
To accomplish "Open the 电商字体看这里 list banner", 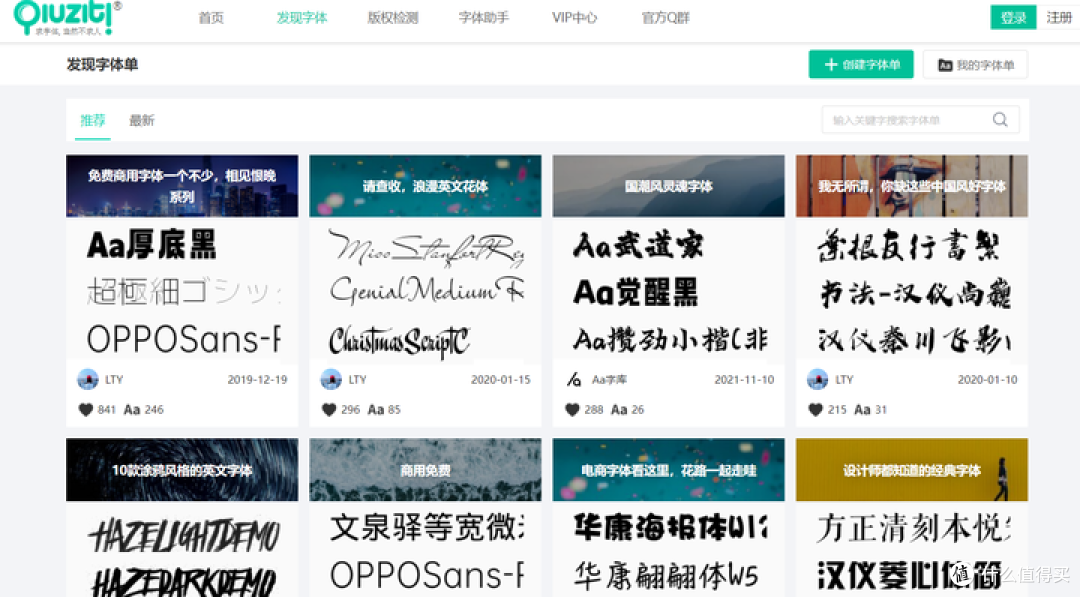I will coord(668,470).
